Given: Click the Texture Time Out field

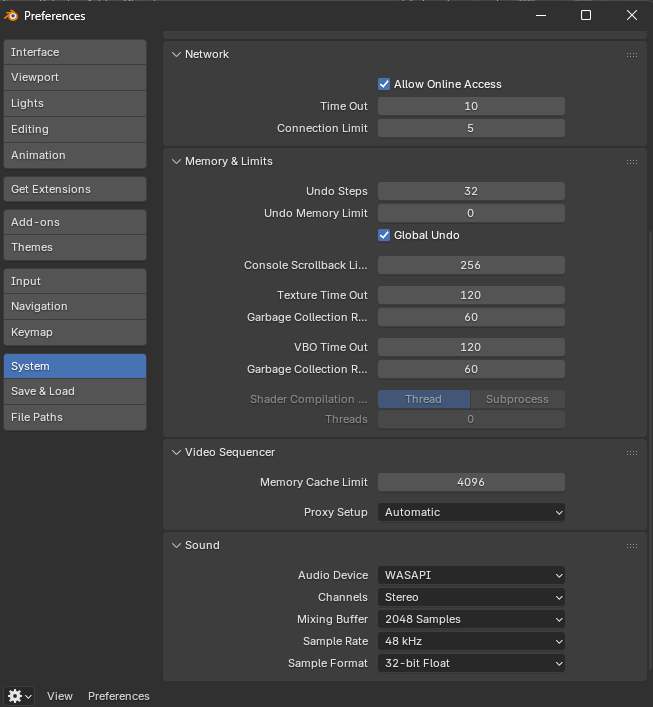Looking at the screenshot, I should click(471, 295).
